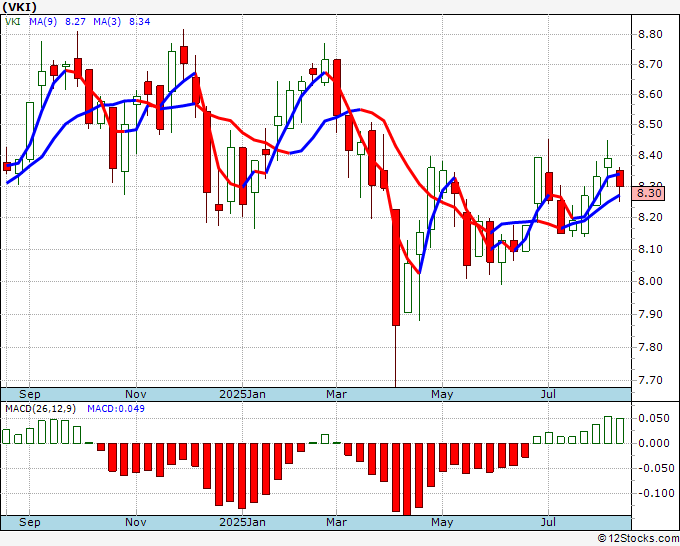This screenshot has width=680, height=546.
Task: Click the last red candlestick near 8.30
Action: [x=620, y=178]
